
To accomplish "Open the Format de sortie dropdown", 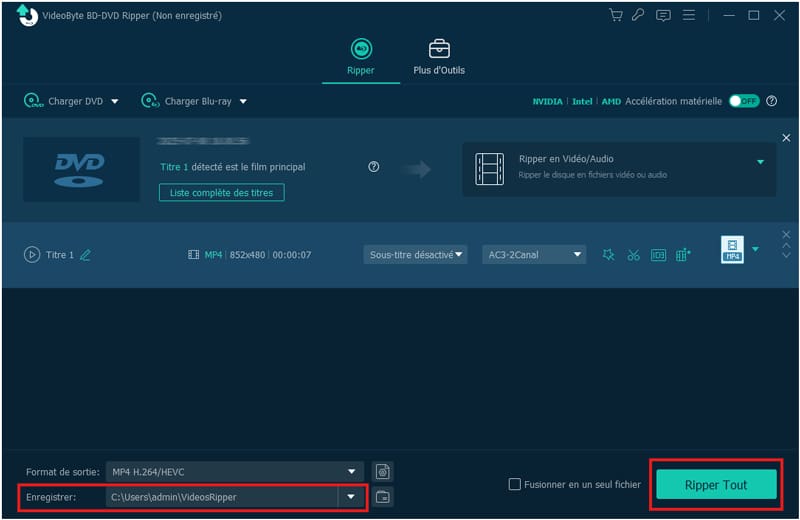I will click(x=235, y=471).
